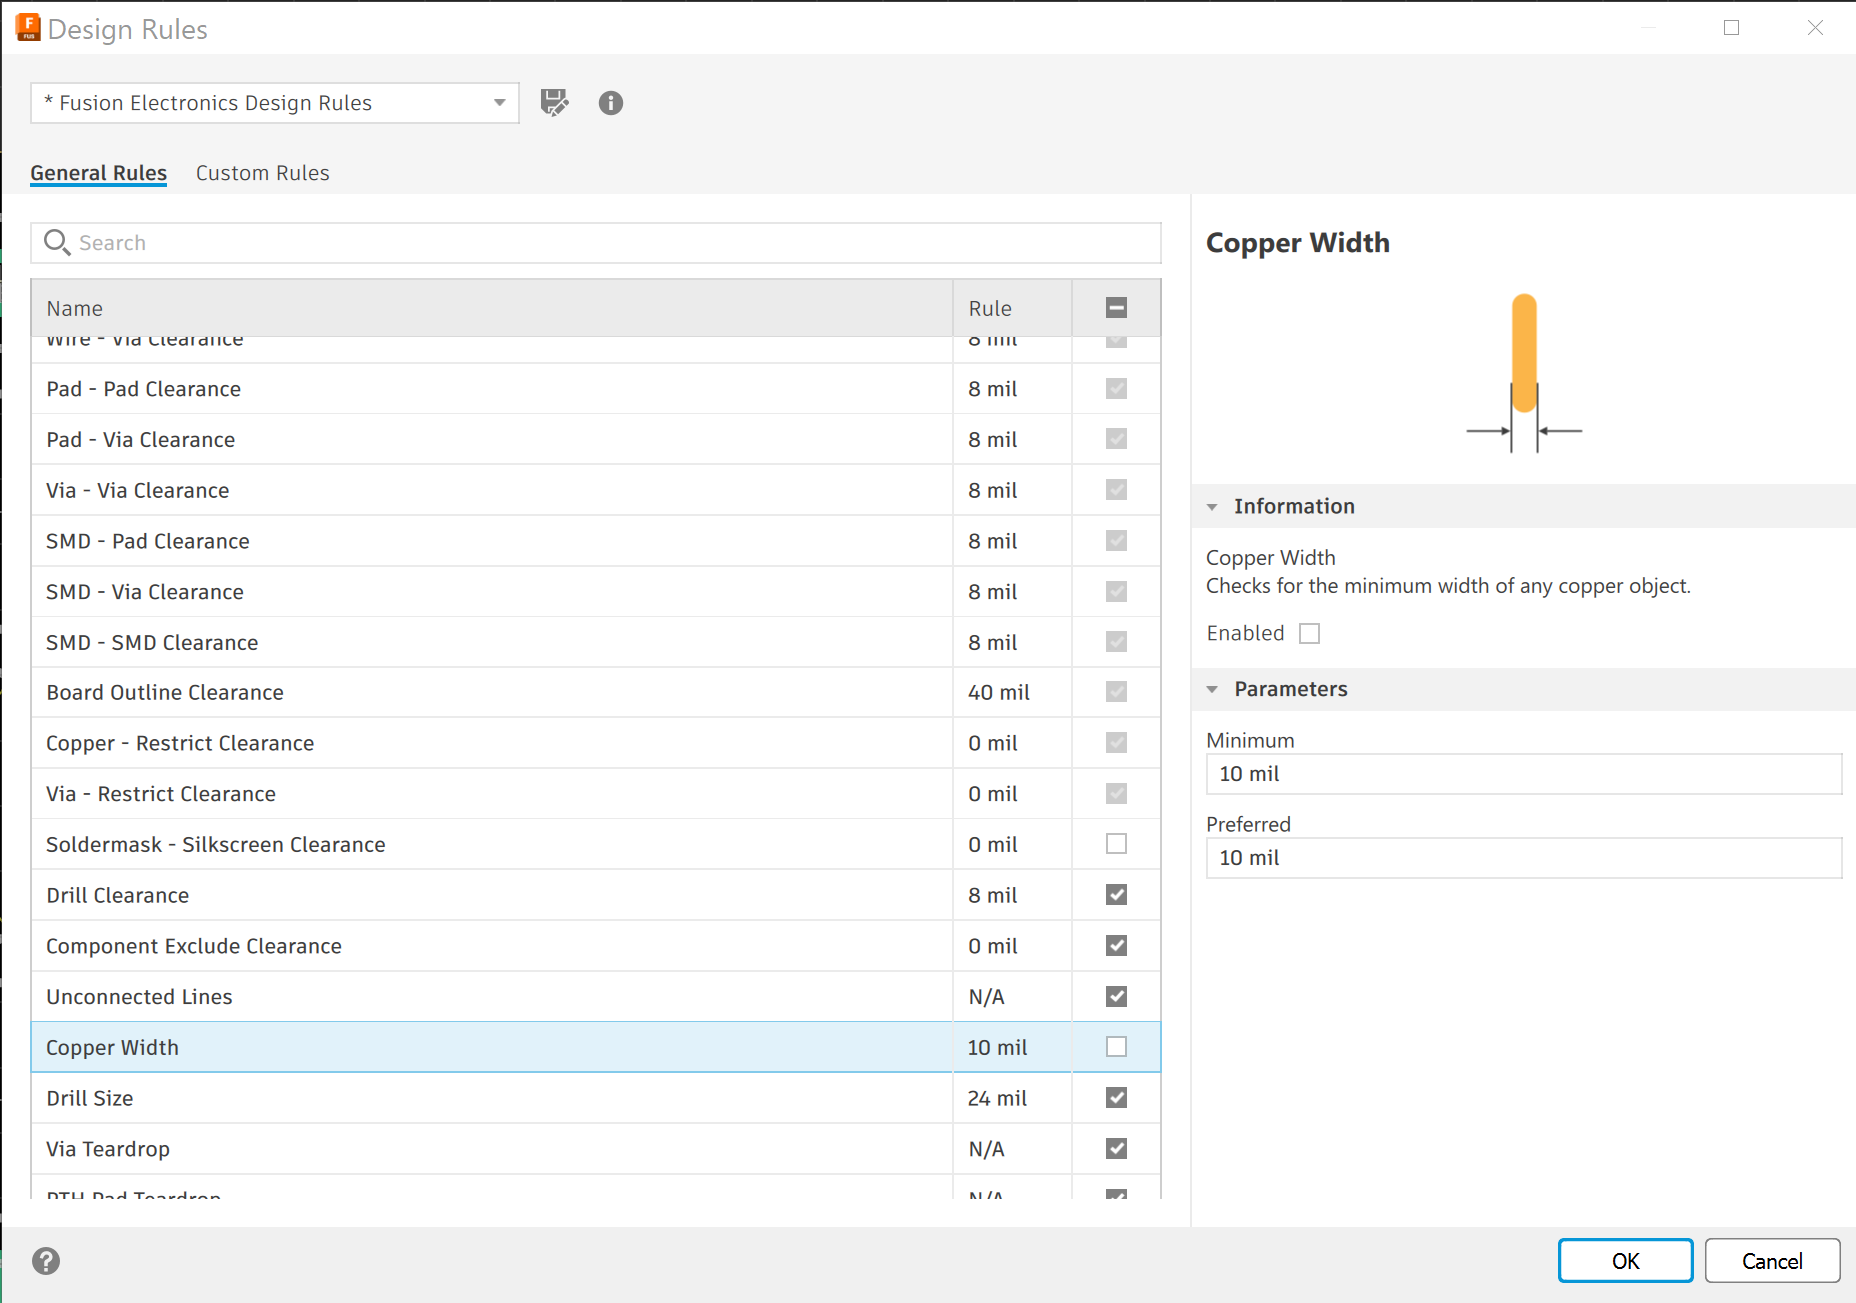Select the SMD - Pad Clearance row
Image resolution: width=1856 pixels, height=1303 pixels.
click(x=596, y=541)
